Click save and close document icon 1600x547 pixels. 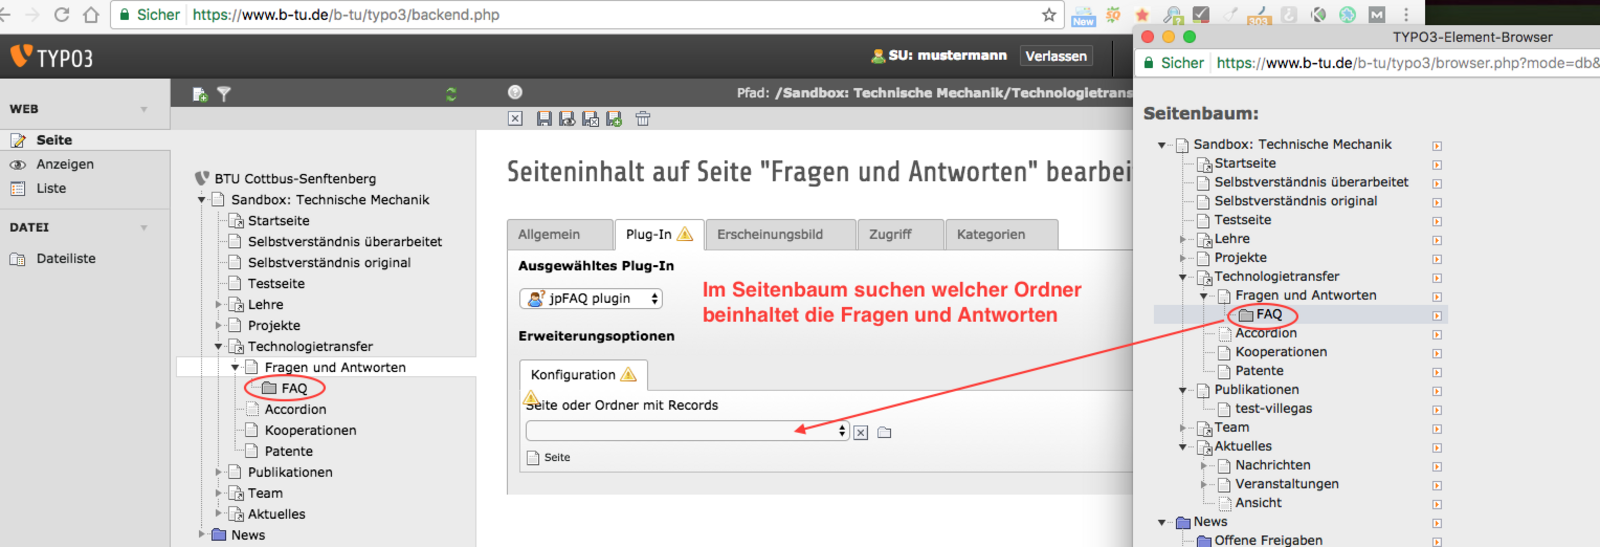(x=591, y=119)
